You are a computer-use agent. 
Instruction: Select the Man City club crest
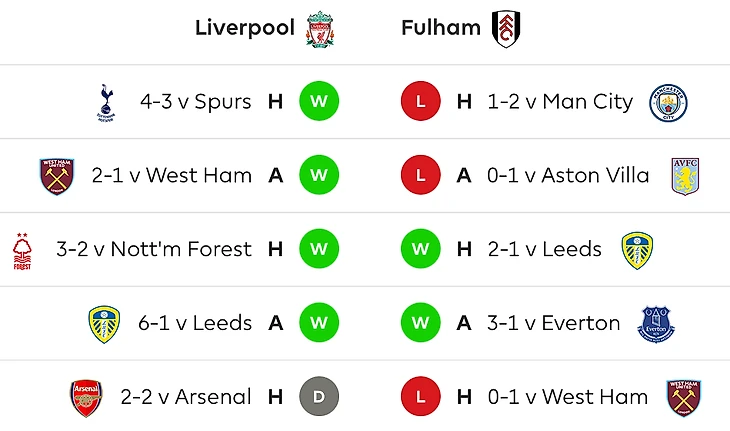(x=668, y=102)
